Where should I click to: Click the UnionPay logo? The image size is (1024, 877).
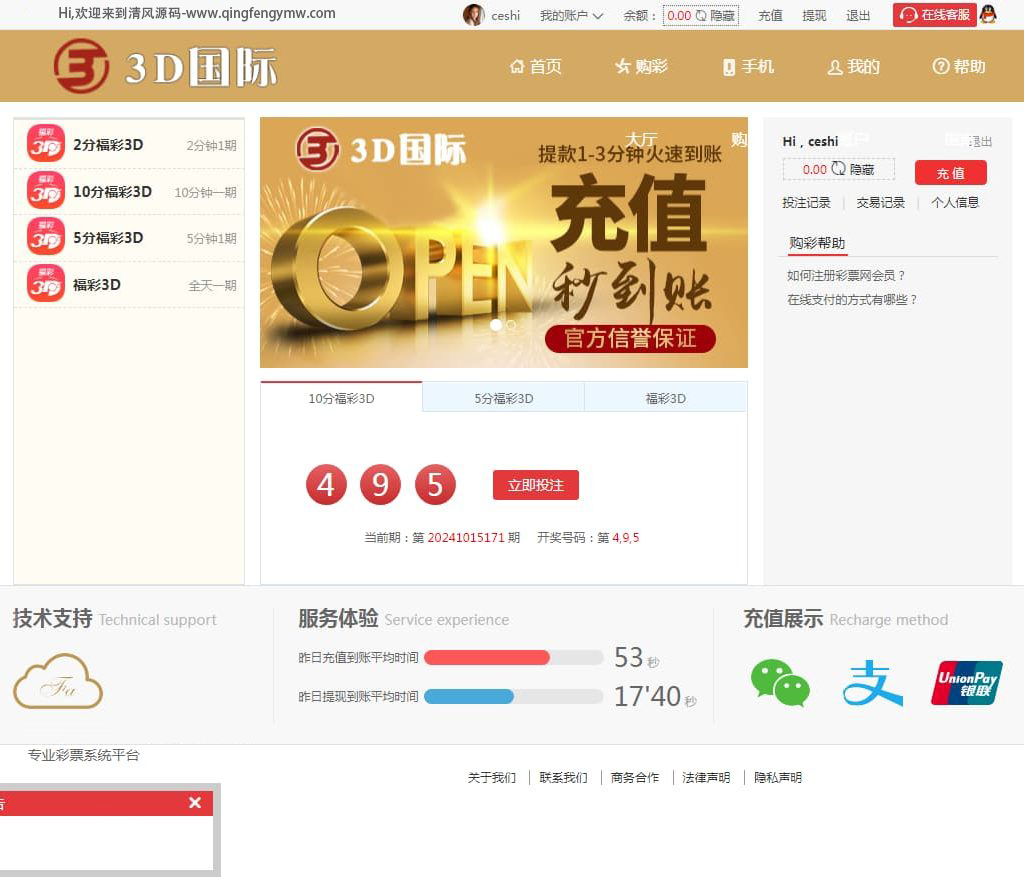click(966, 683)
